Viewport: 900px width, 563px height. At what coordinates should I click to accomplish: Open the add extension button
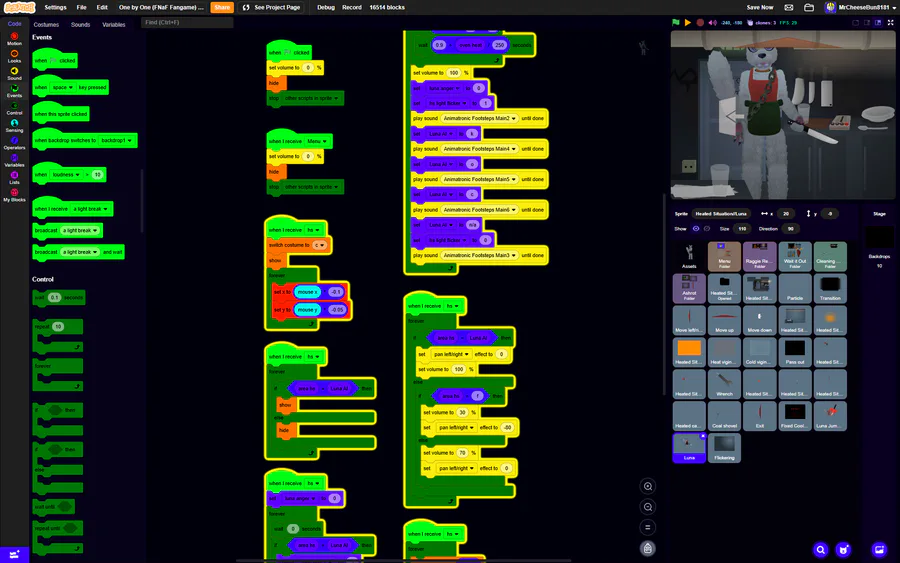(14, 554)
